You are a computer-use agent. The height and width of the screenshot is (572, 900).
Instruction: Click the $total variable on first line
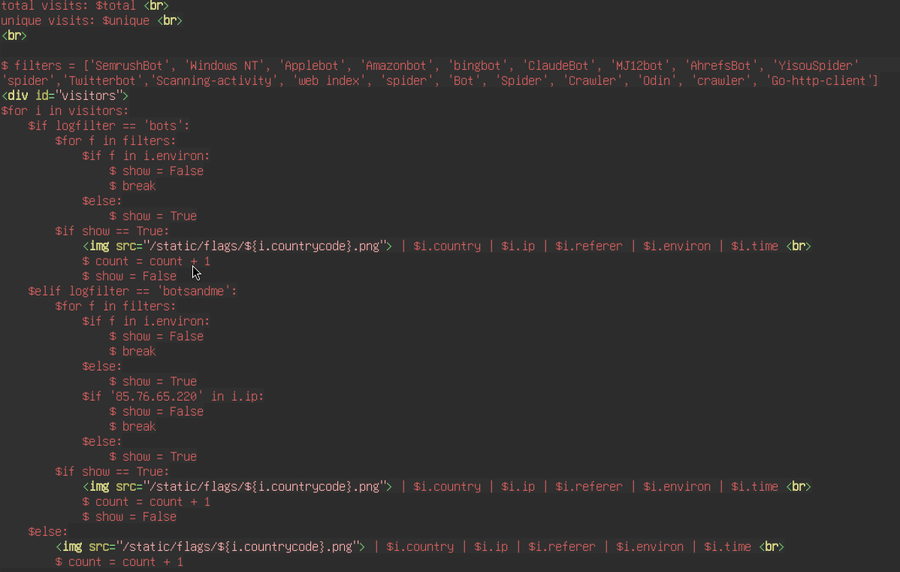pyautogui.click(x=116, y=6)
